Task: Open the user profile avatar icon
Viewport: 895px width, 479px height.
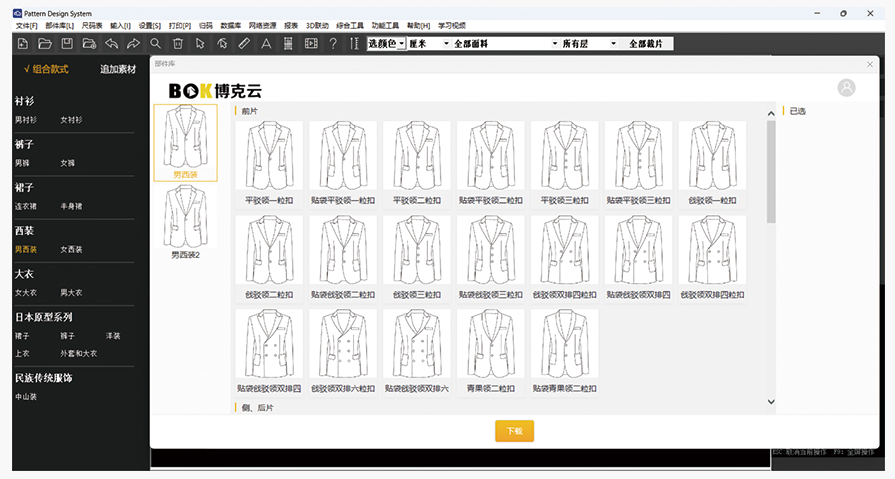Action: 846,88
